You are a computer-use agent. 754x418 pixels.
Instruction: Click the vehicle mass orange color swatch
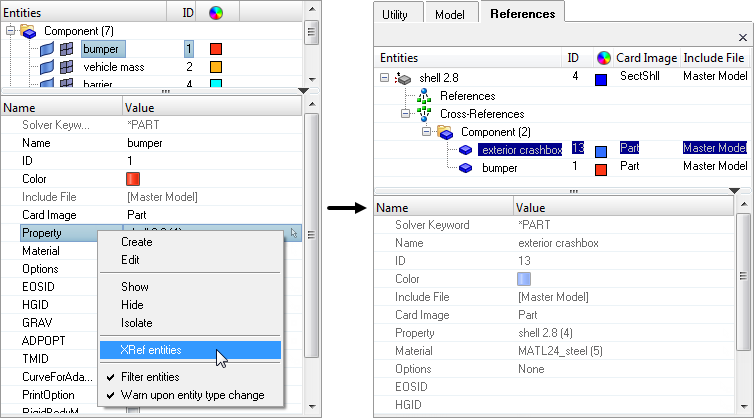[216, 67]
